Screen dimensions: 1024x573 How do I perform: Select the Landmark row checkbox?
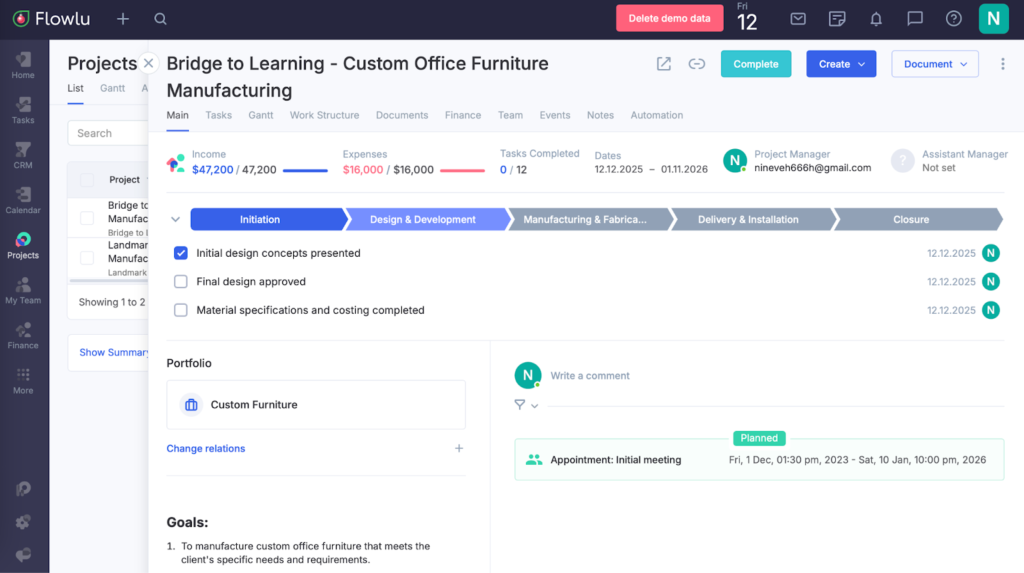click(87, 258)
